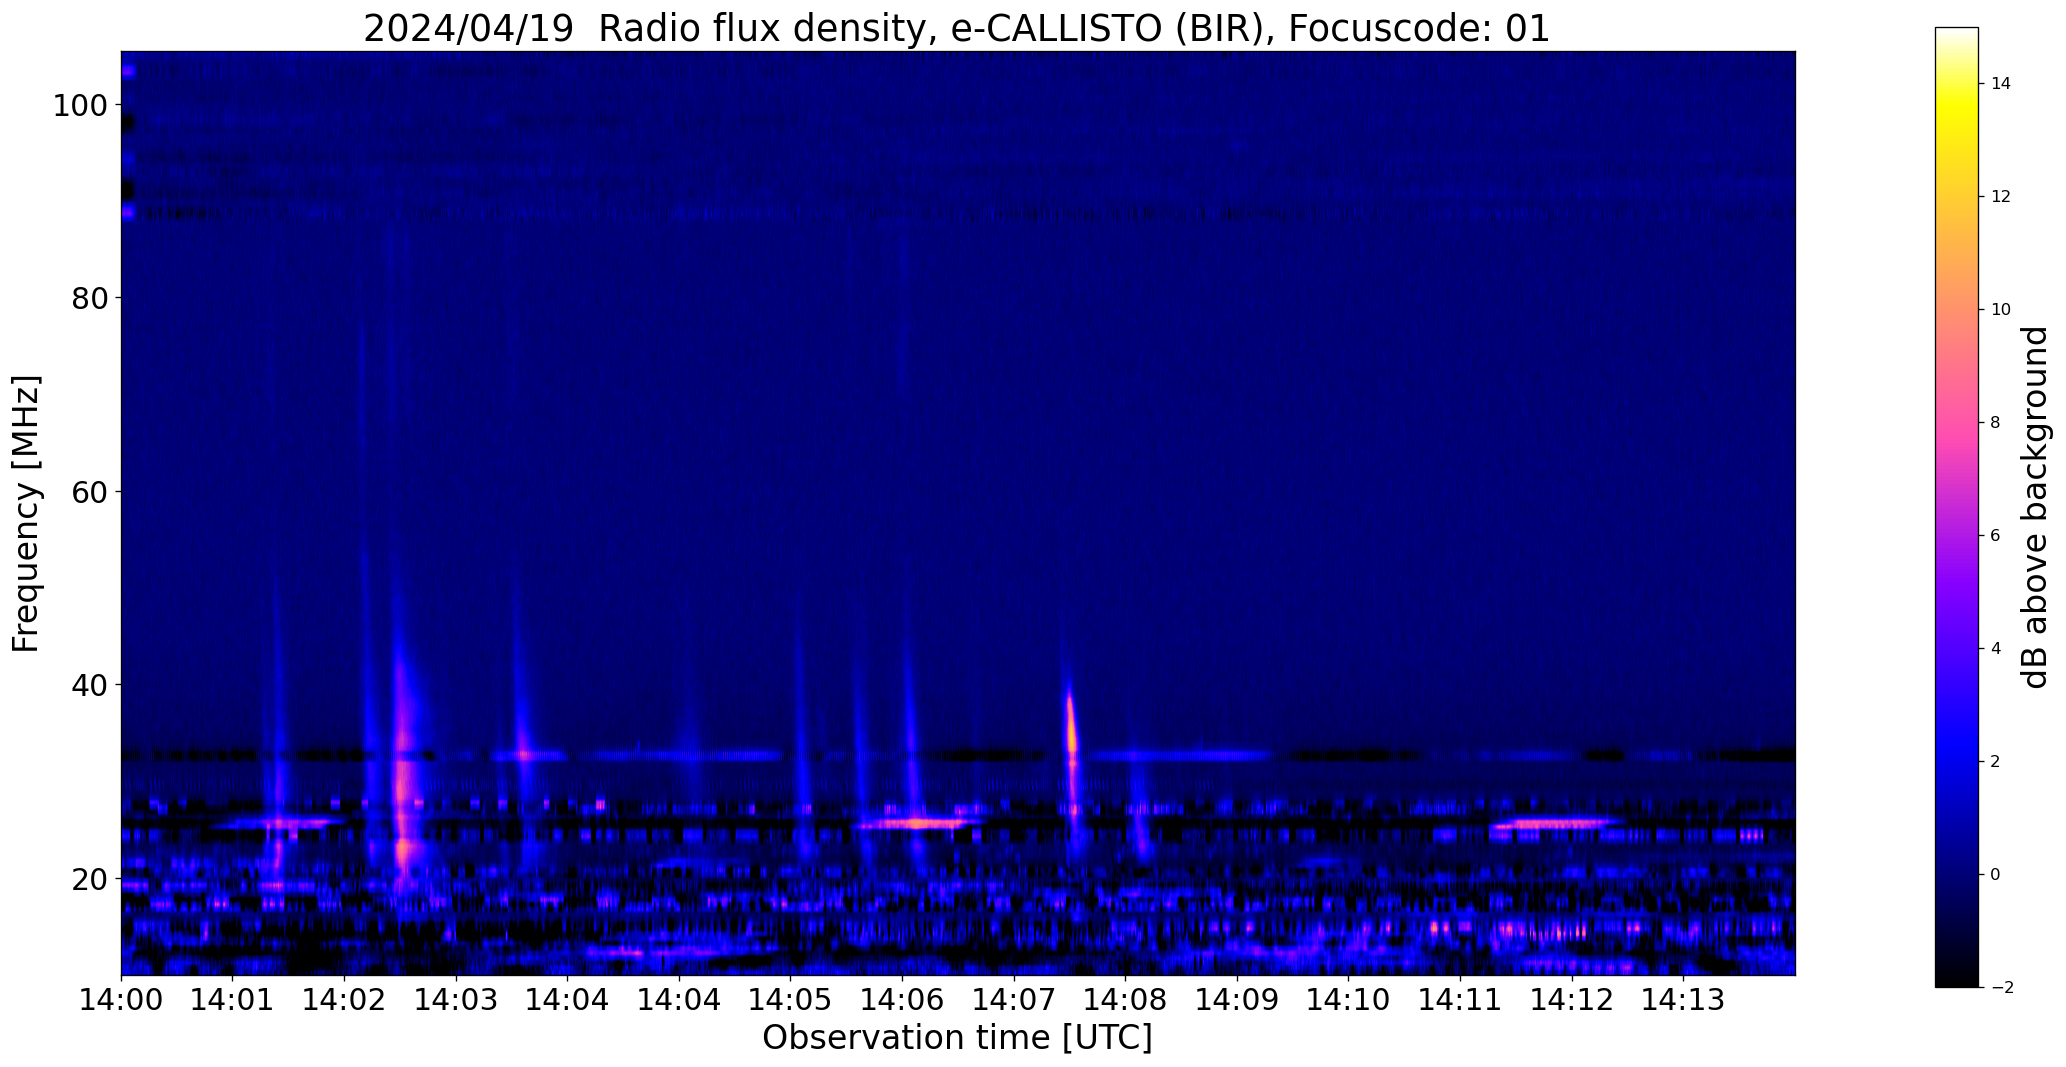Click the 14:06 time tick label
This screenshot has height=1067, width=2066.
tap(902, 999)
